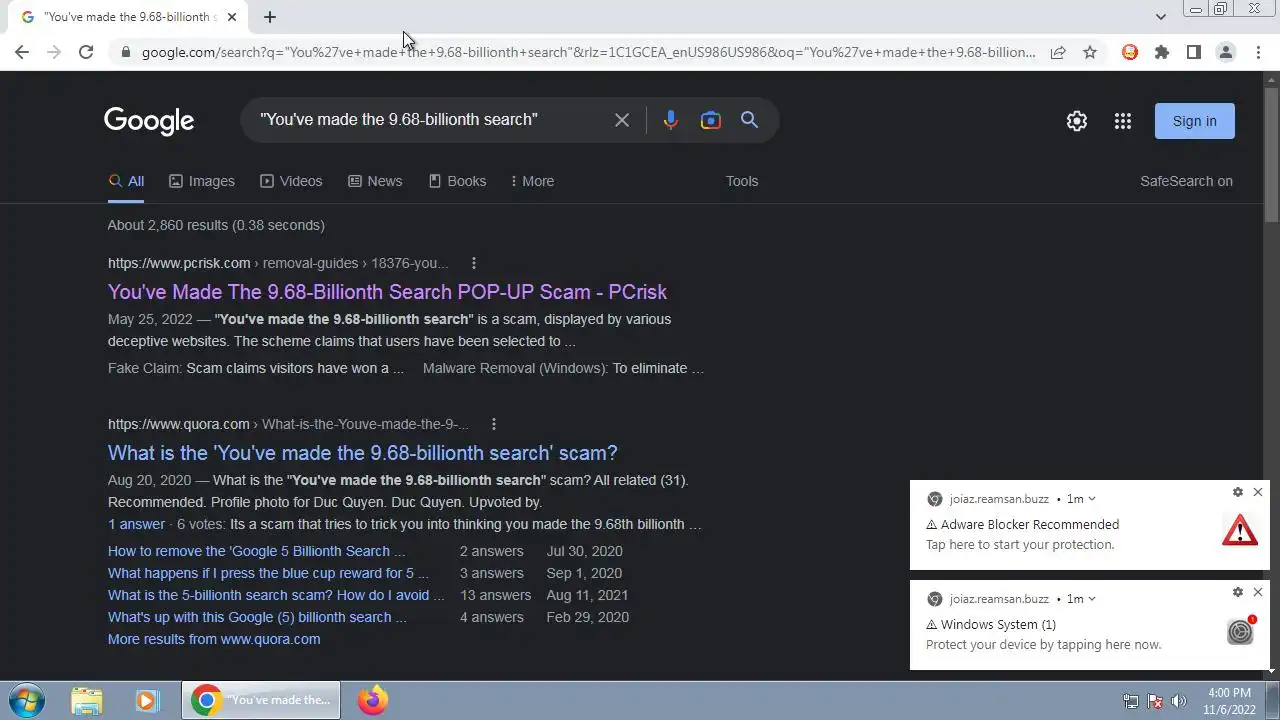
Task: Reload the current page
Action: [x=86, y=52]
